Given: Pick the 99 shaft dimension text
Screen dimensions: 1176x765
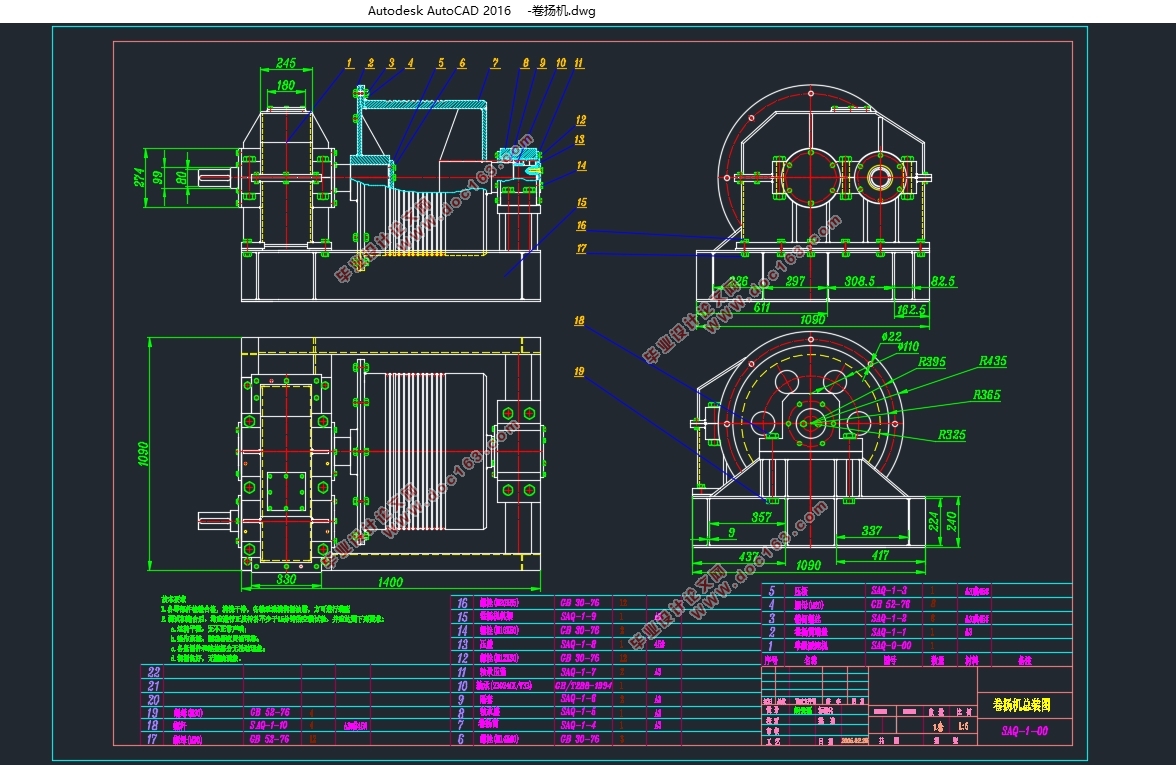Looking at the screenshot, I should 158,177.
